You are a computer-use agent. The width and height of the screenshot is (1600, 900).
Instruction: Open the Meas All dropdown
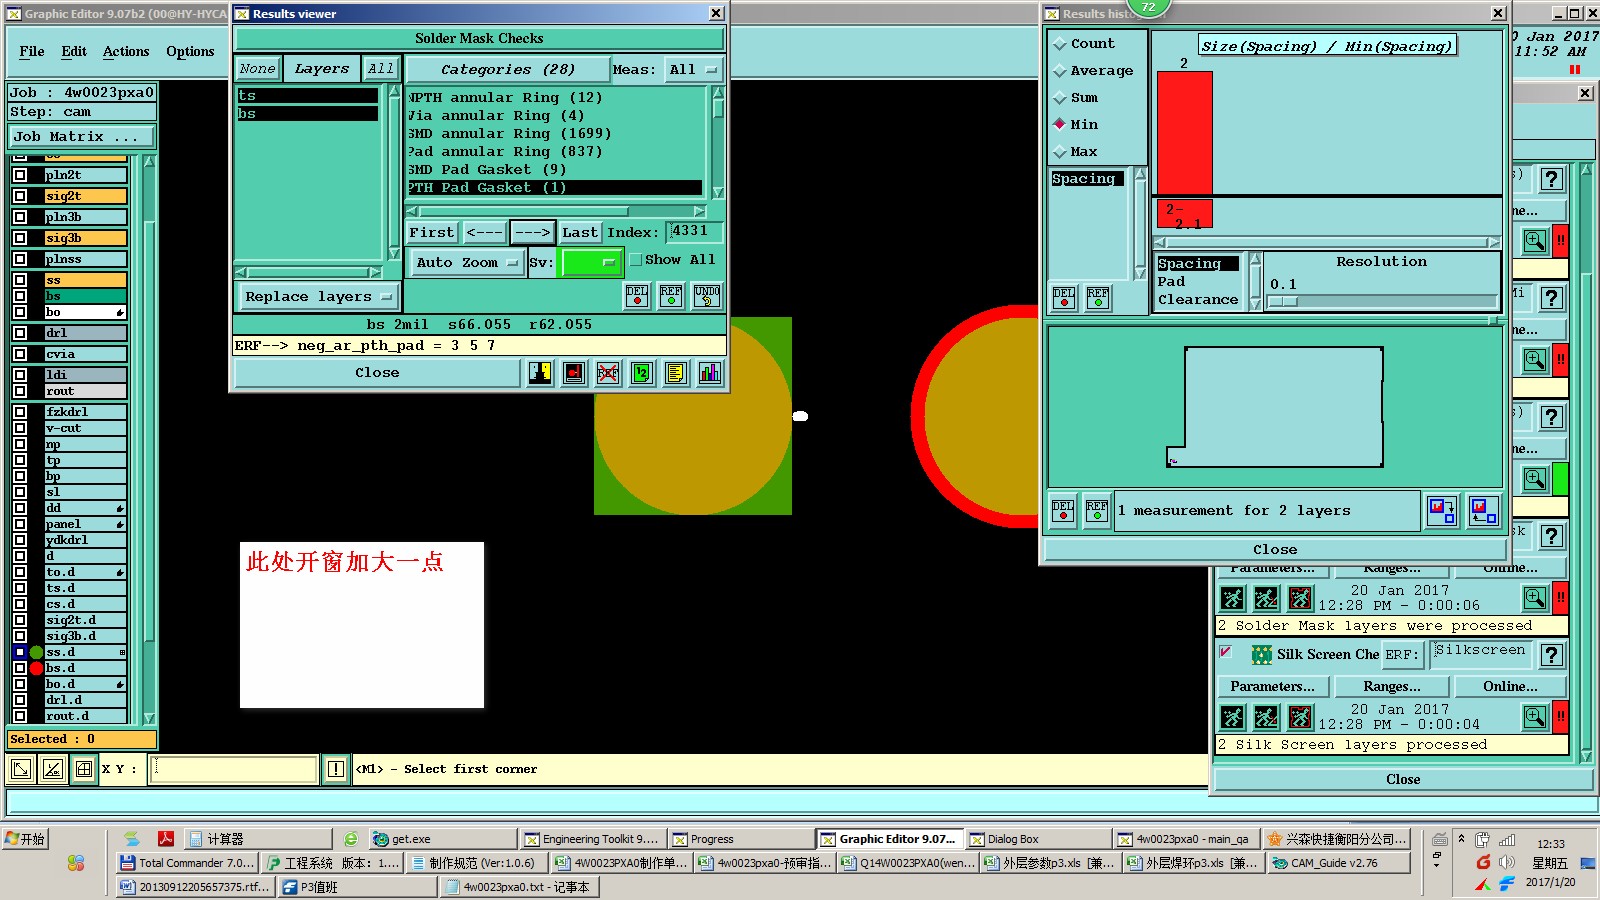pyautogui.click(x=693, y=70)
